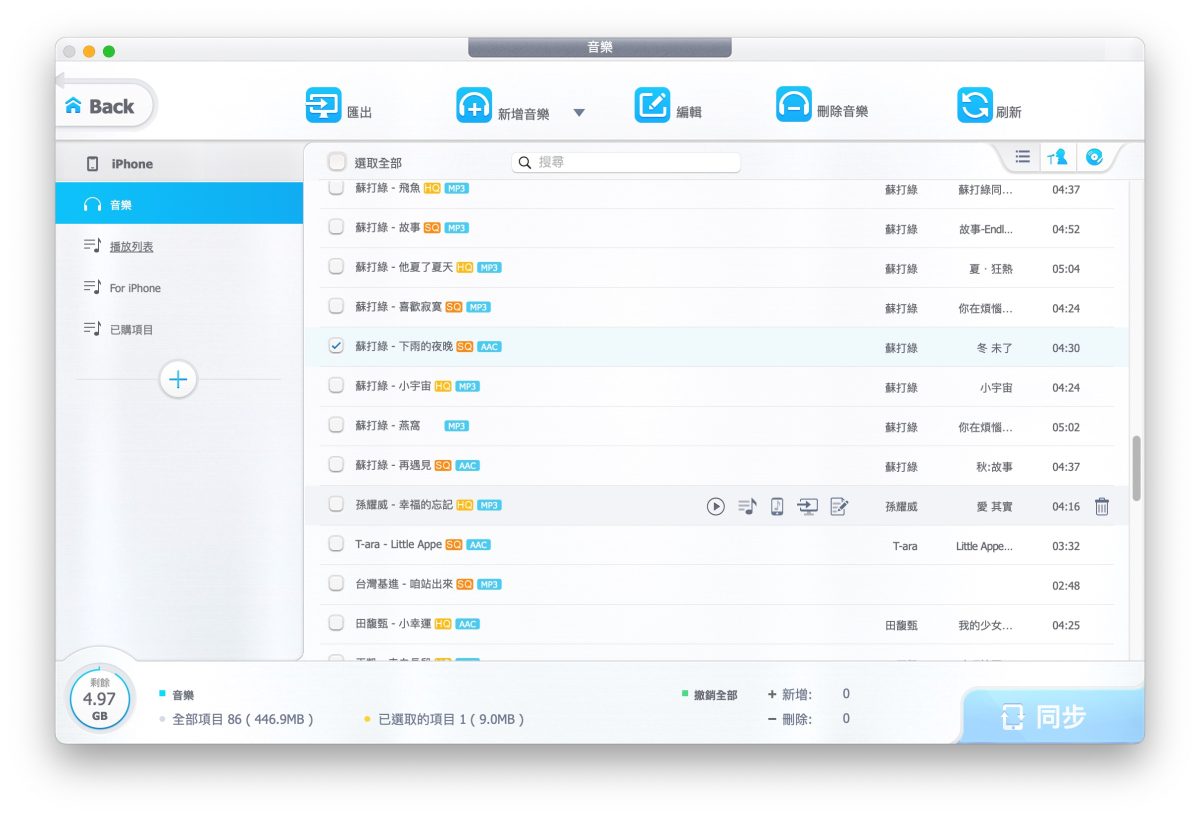Switch to list view icon
The height and width of the screenshot is (817, 1200).
click(x=1022, y=157)
